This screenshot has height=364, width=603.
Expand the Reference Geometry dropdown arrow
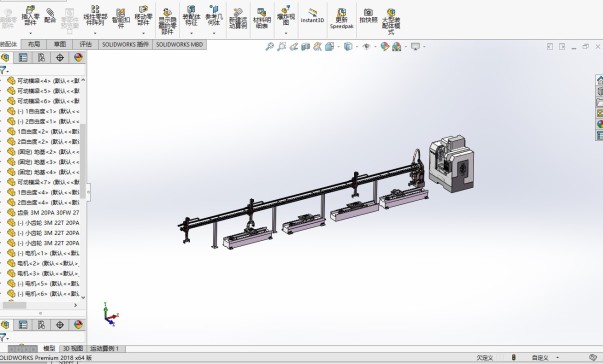(x=214, y=33)
